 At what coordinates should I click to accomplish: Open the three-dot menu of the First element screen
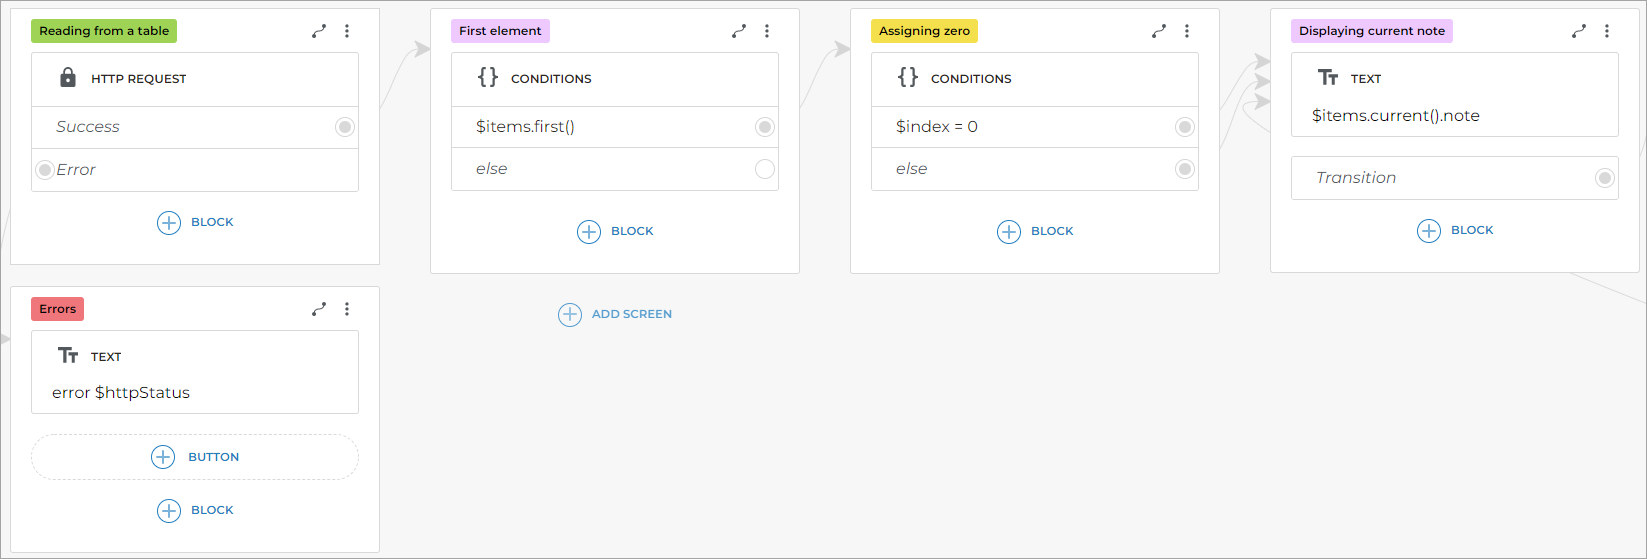point(767,31)
